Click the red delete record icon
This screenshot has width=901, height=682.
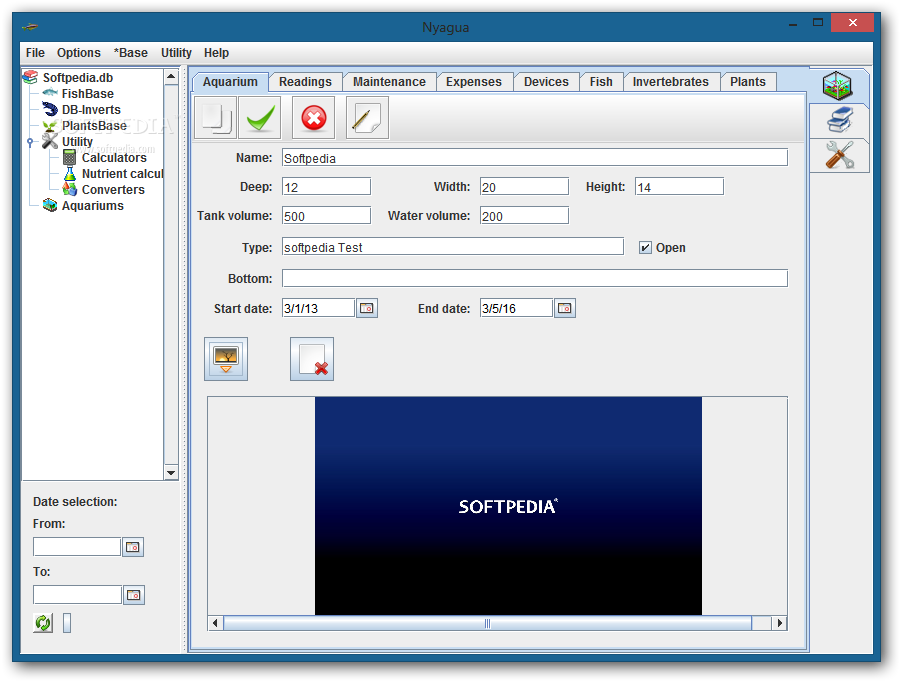314,118
